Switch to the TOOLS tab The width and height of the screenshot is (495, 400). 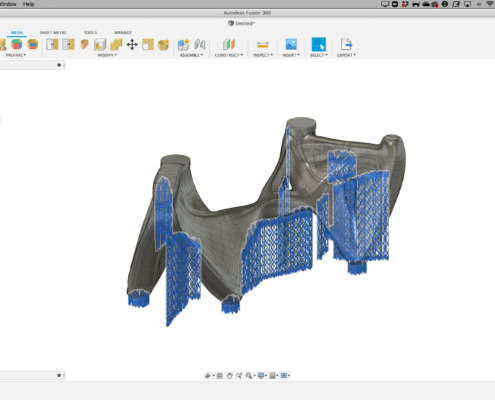point(90,33)
